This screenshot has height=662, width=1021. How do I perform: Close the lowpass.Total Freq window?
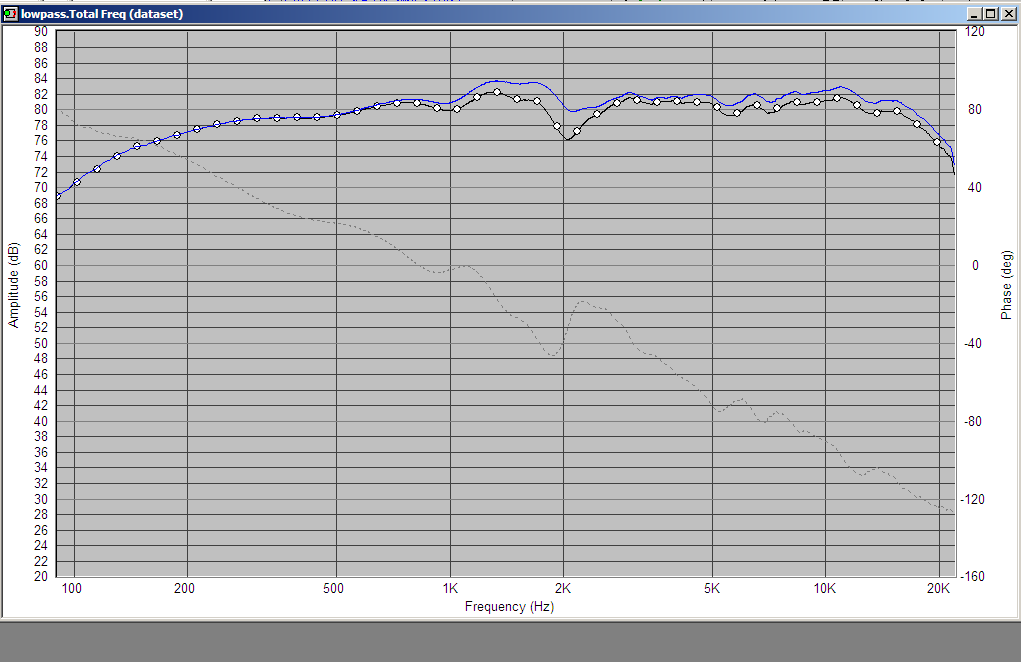click(x=1009, y=14)
